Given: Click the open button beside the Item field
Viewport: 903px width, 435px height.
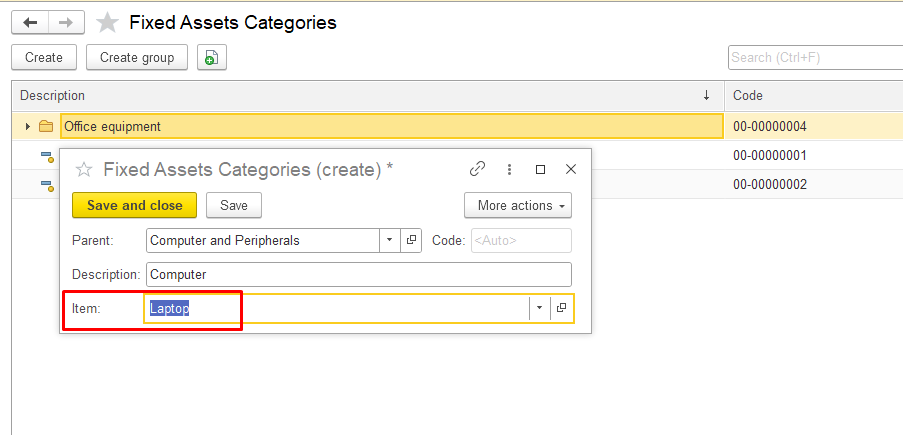Looking at the screenshot, I should [562, 308].
